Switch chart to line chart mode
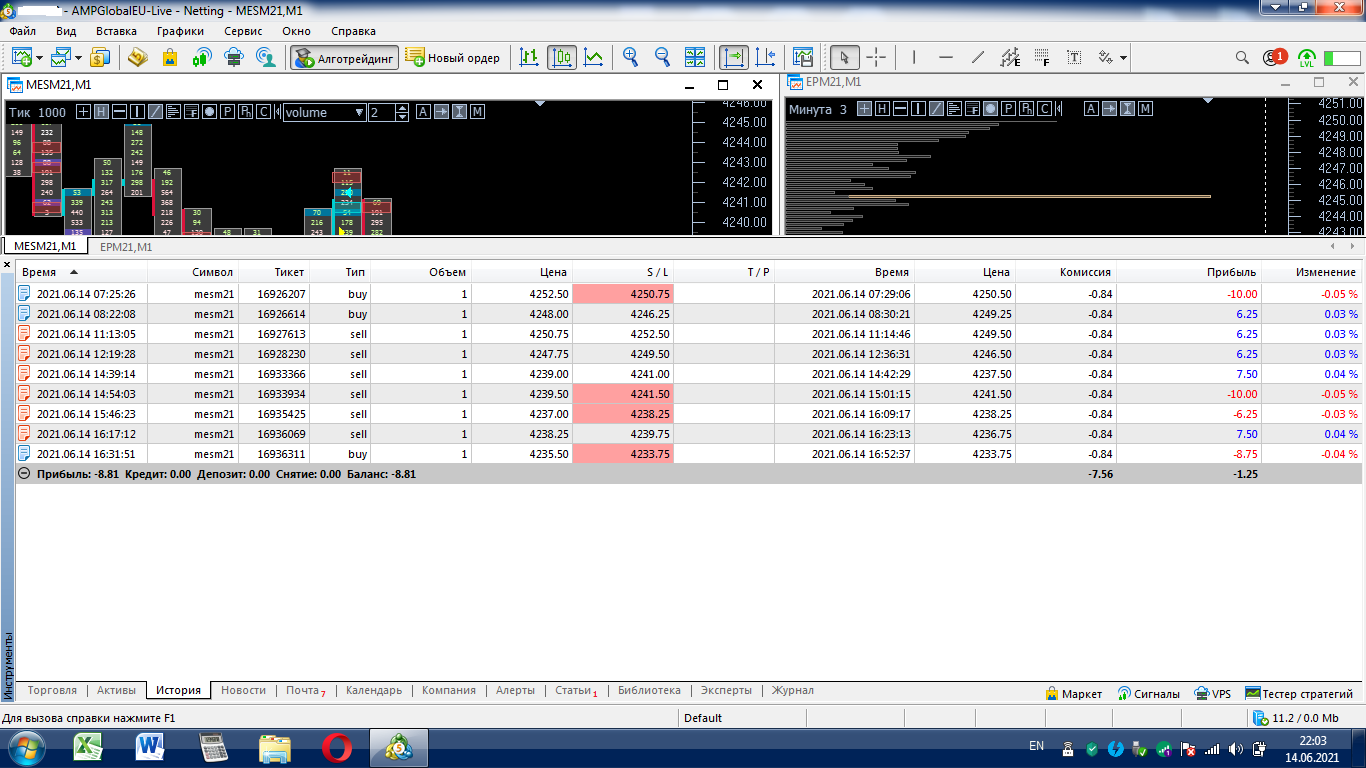 [593, 57]
